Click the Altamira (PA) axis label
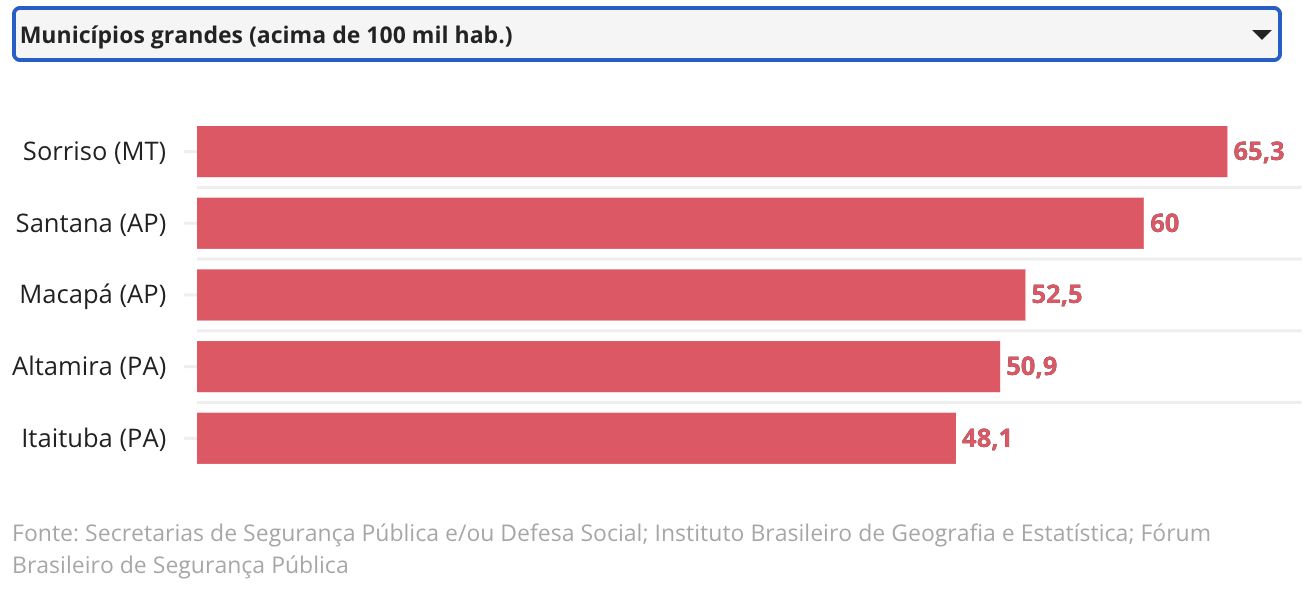The width and height of the screenshot is (1312, 594). 89,367
